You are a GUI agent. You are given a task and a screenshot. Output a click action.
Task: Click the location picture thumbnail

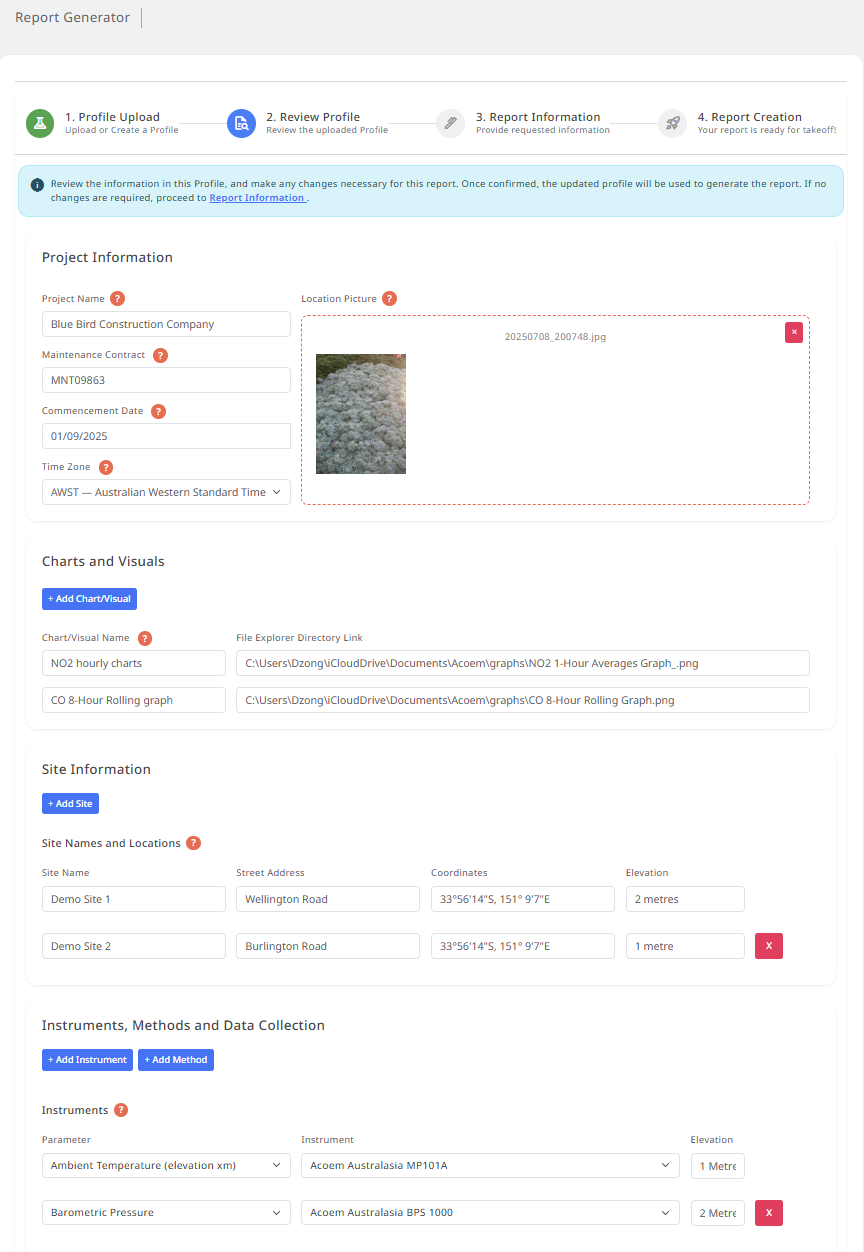(x=361, y=414)
